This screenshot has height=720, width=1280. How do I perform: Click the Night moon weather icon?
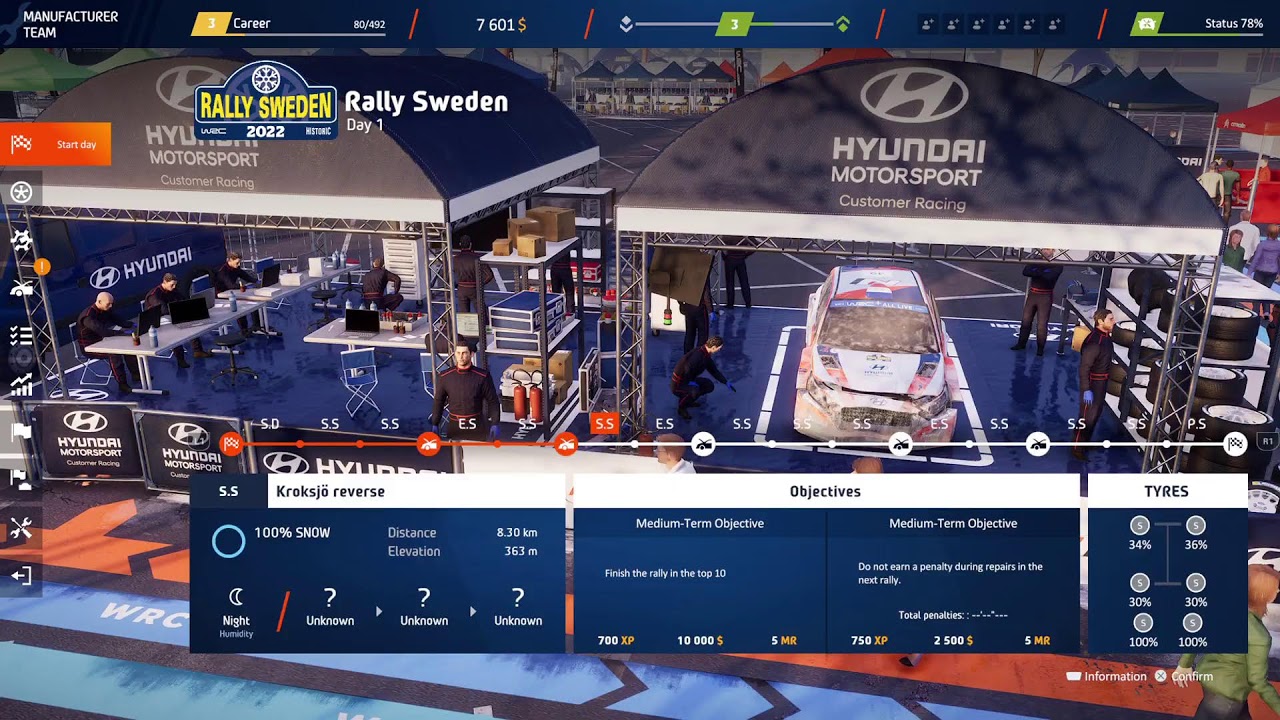(x=236, y=598)
